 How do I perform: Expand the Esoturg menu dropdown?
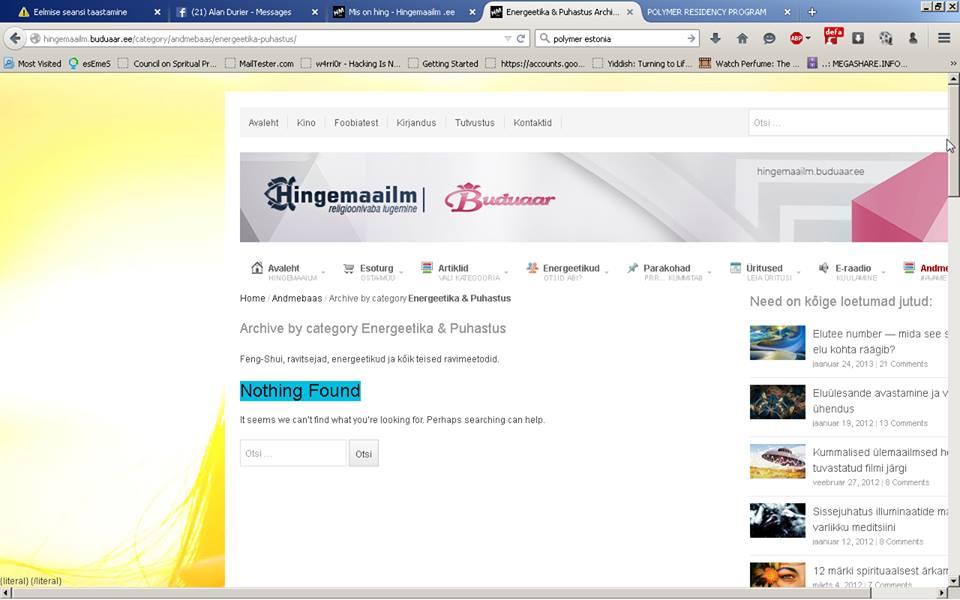[402, 272]
